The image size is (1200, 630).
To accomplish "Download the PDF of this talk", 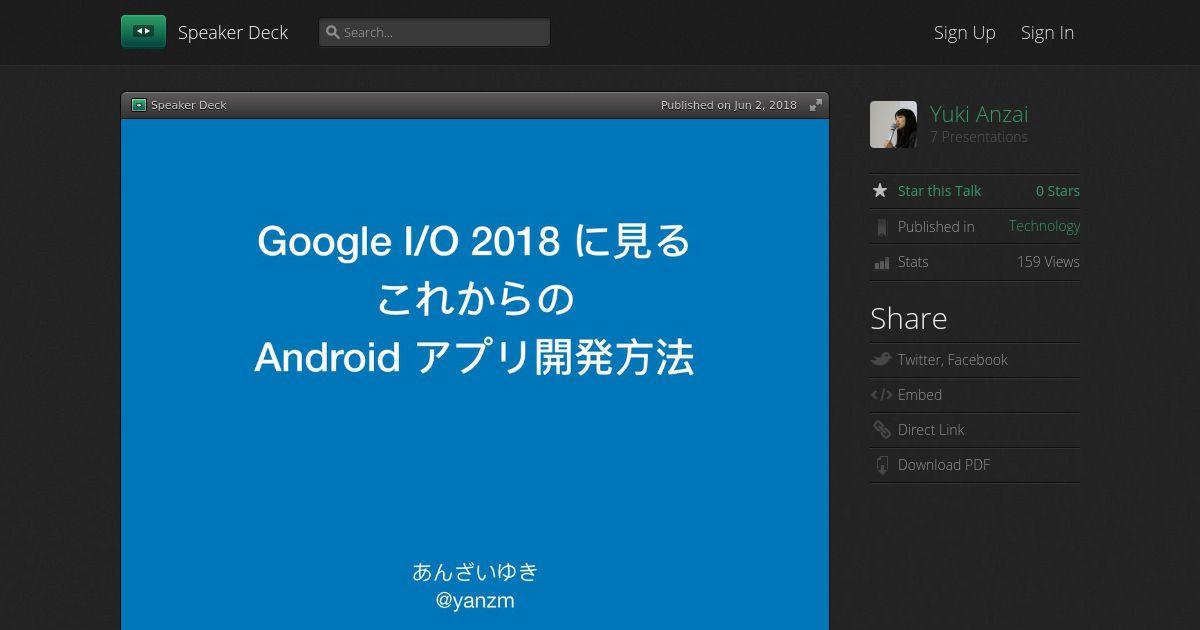I will (944, 465).
